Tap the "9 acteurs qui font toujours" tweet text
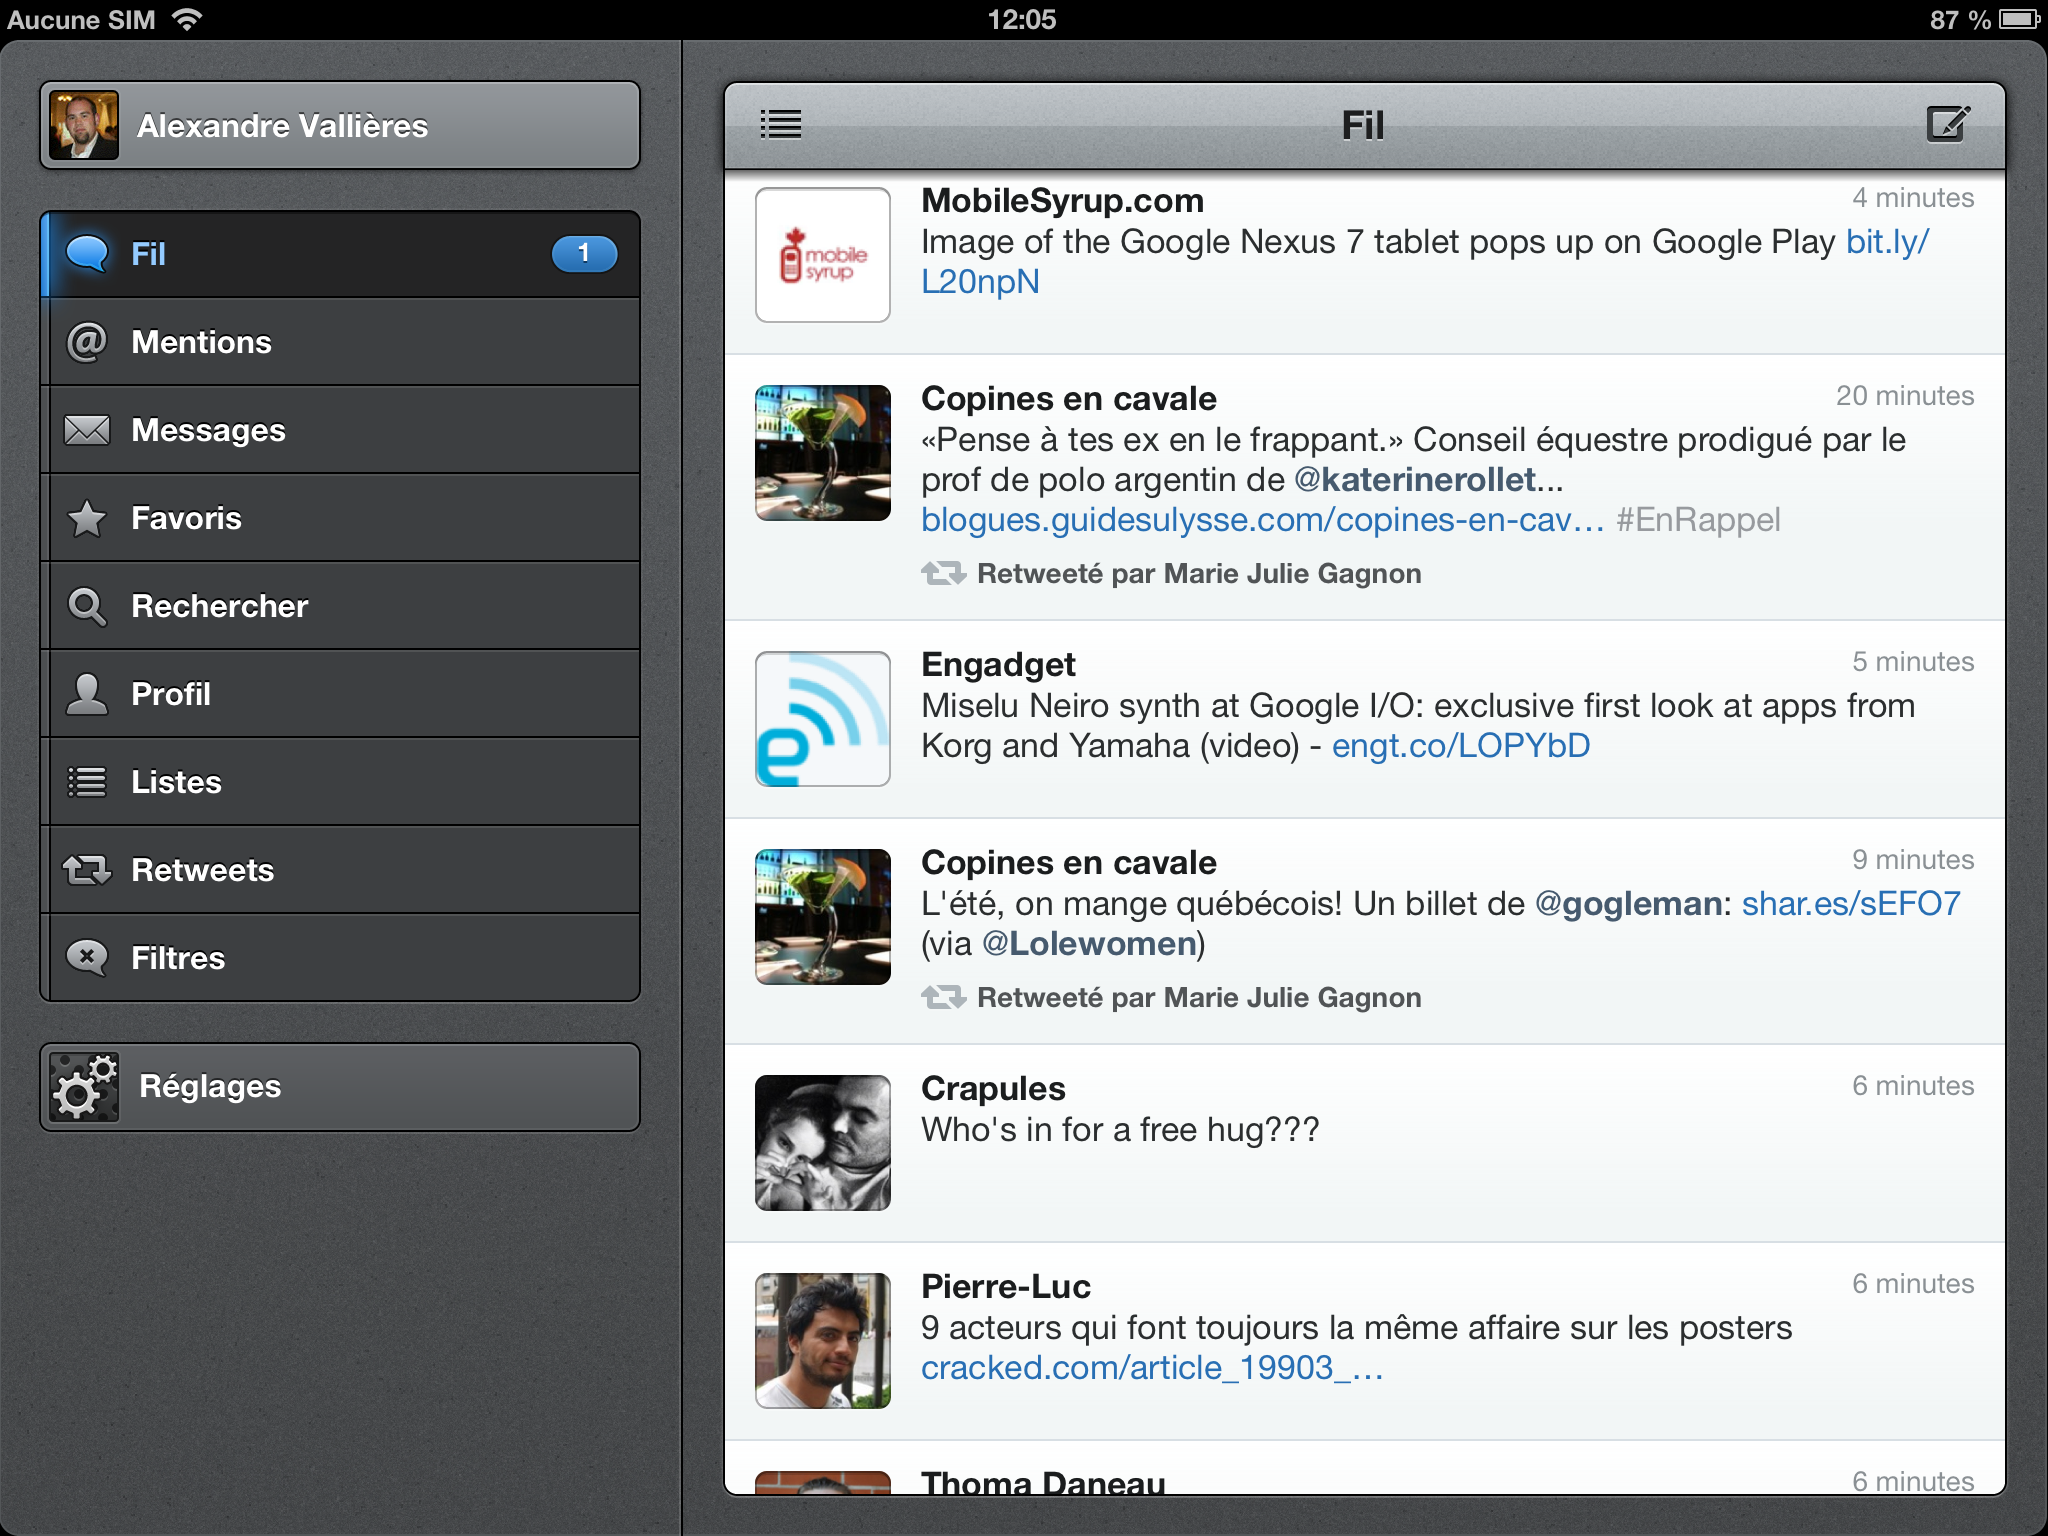The height and width of the screenshot is (1536, 2048). tap(1357, 1328)
